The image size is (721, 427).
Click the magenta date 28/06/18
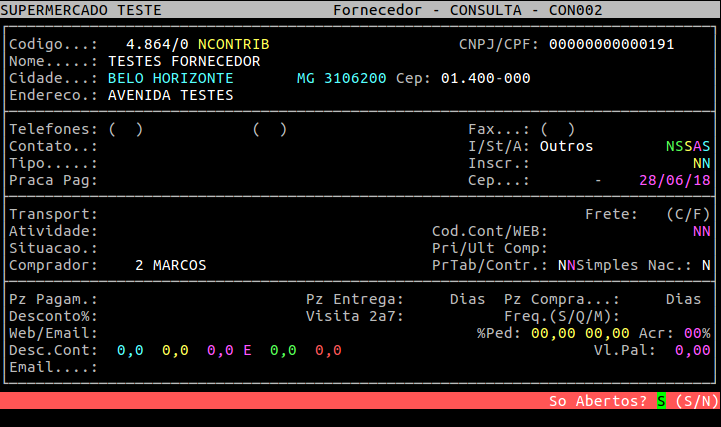674,180
